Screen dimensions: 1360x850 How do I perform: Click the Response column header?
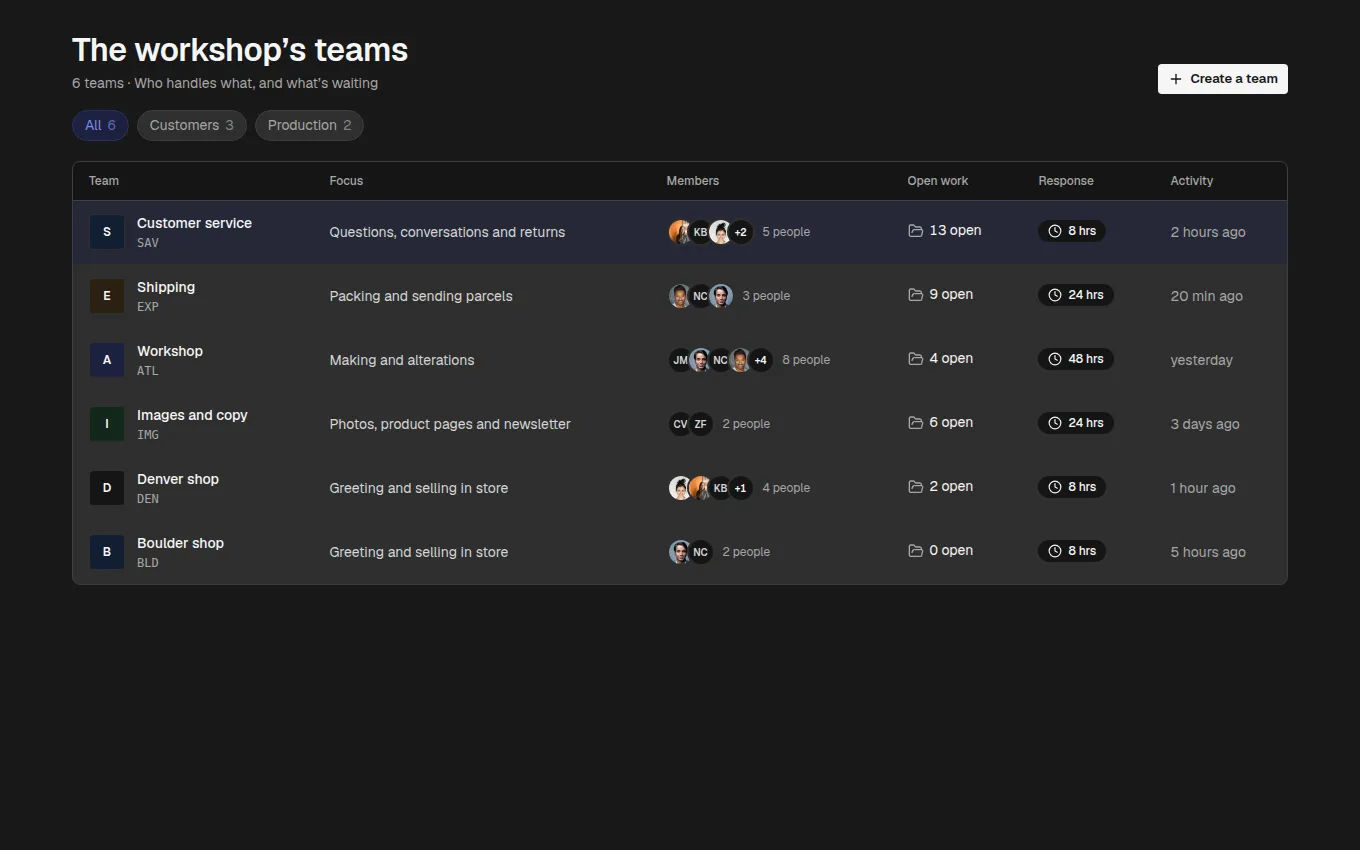point(1066,181)
